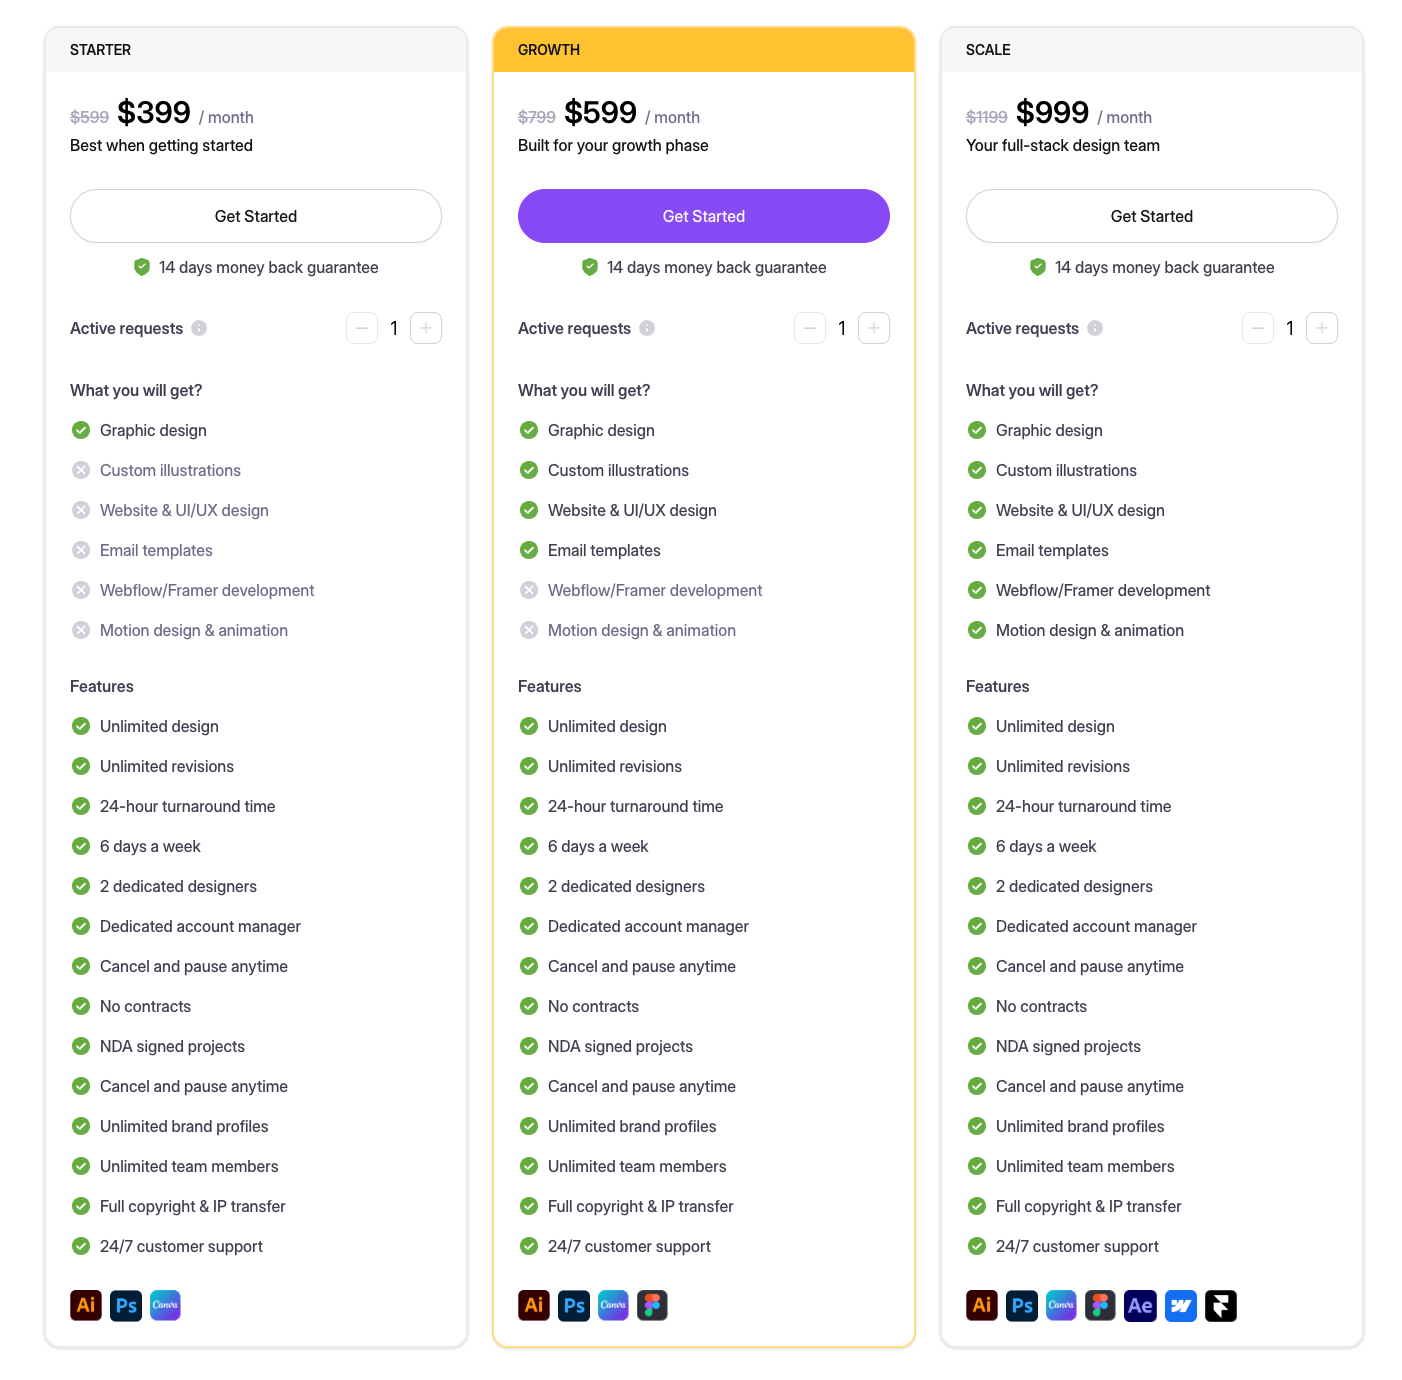Decrease Active requests on the Starter plan
Screen dimensions: 1402x1380
(x=362, y=328)
